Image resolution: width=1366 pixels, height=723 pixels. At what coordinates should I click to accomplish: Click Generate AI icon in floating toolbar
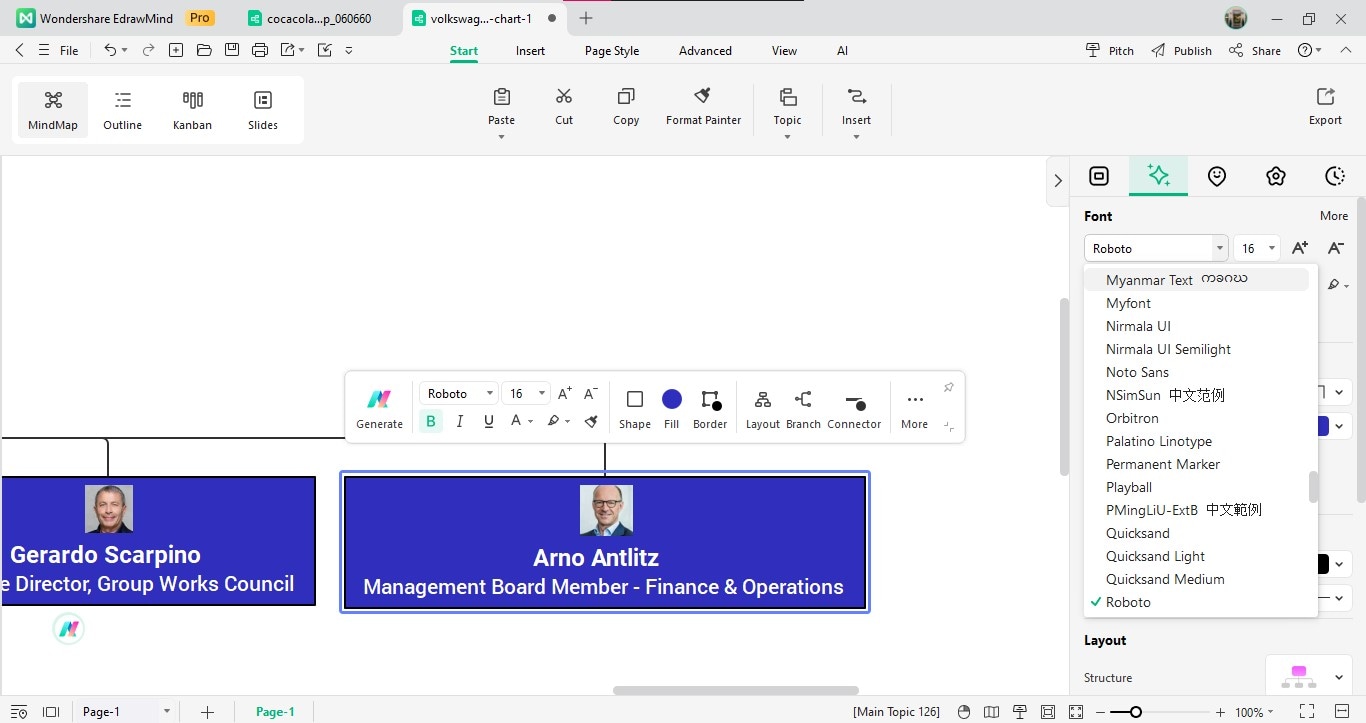click(x=379, y=399)
